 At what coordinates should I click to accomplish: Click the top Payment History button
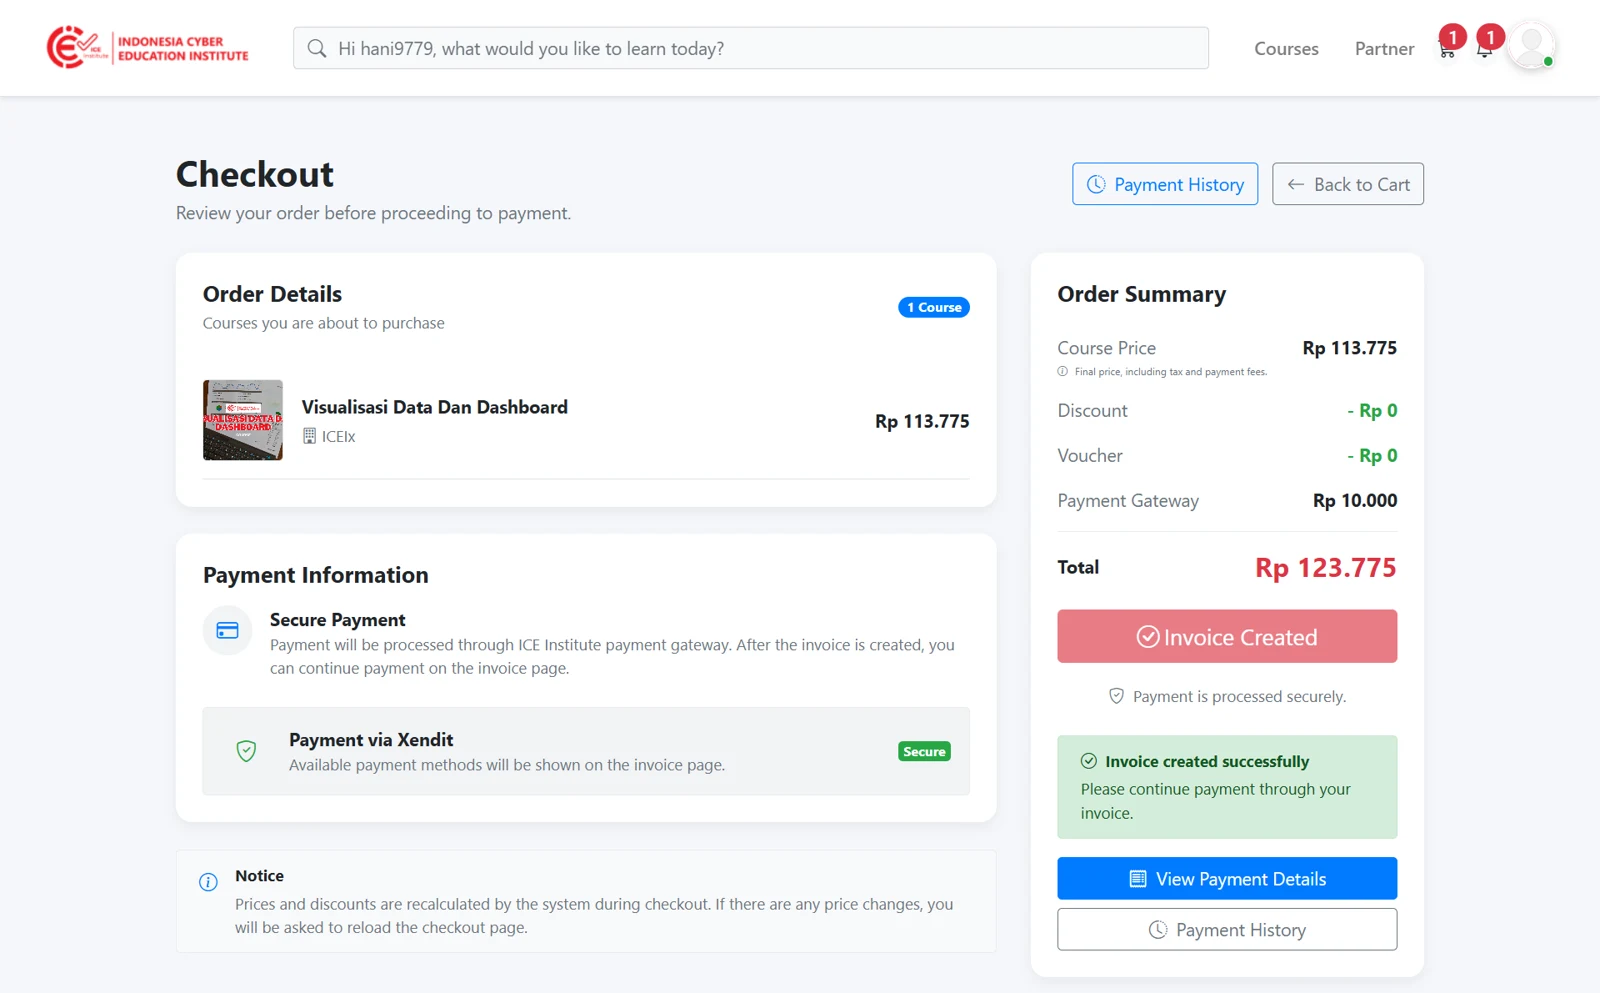click(x=1165, y=184)
